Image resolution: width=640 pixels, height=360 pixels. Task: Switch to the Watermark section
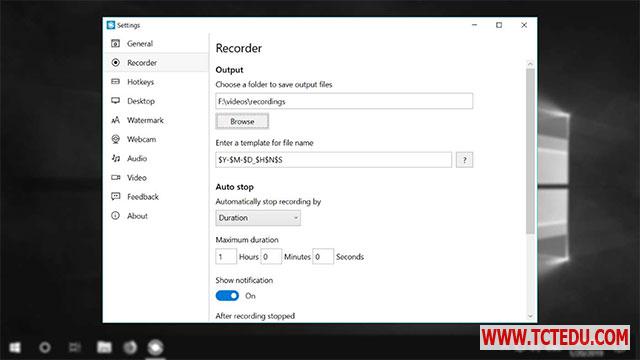tap(157, 120)
